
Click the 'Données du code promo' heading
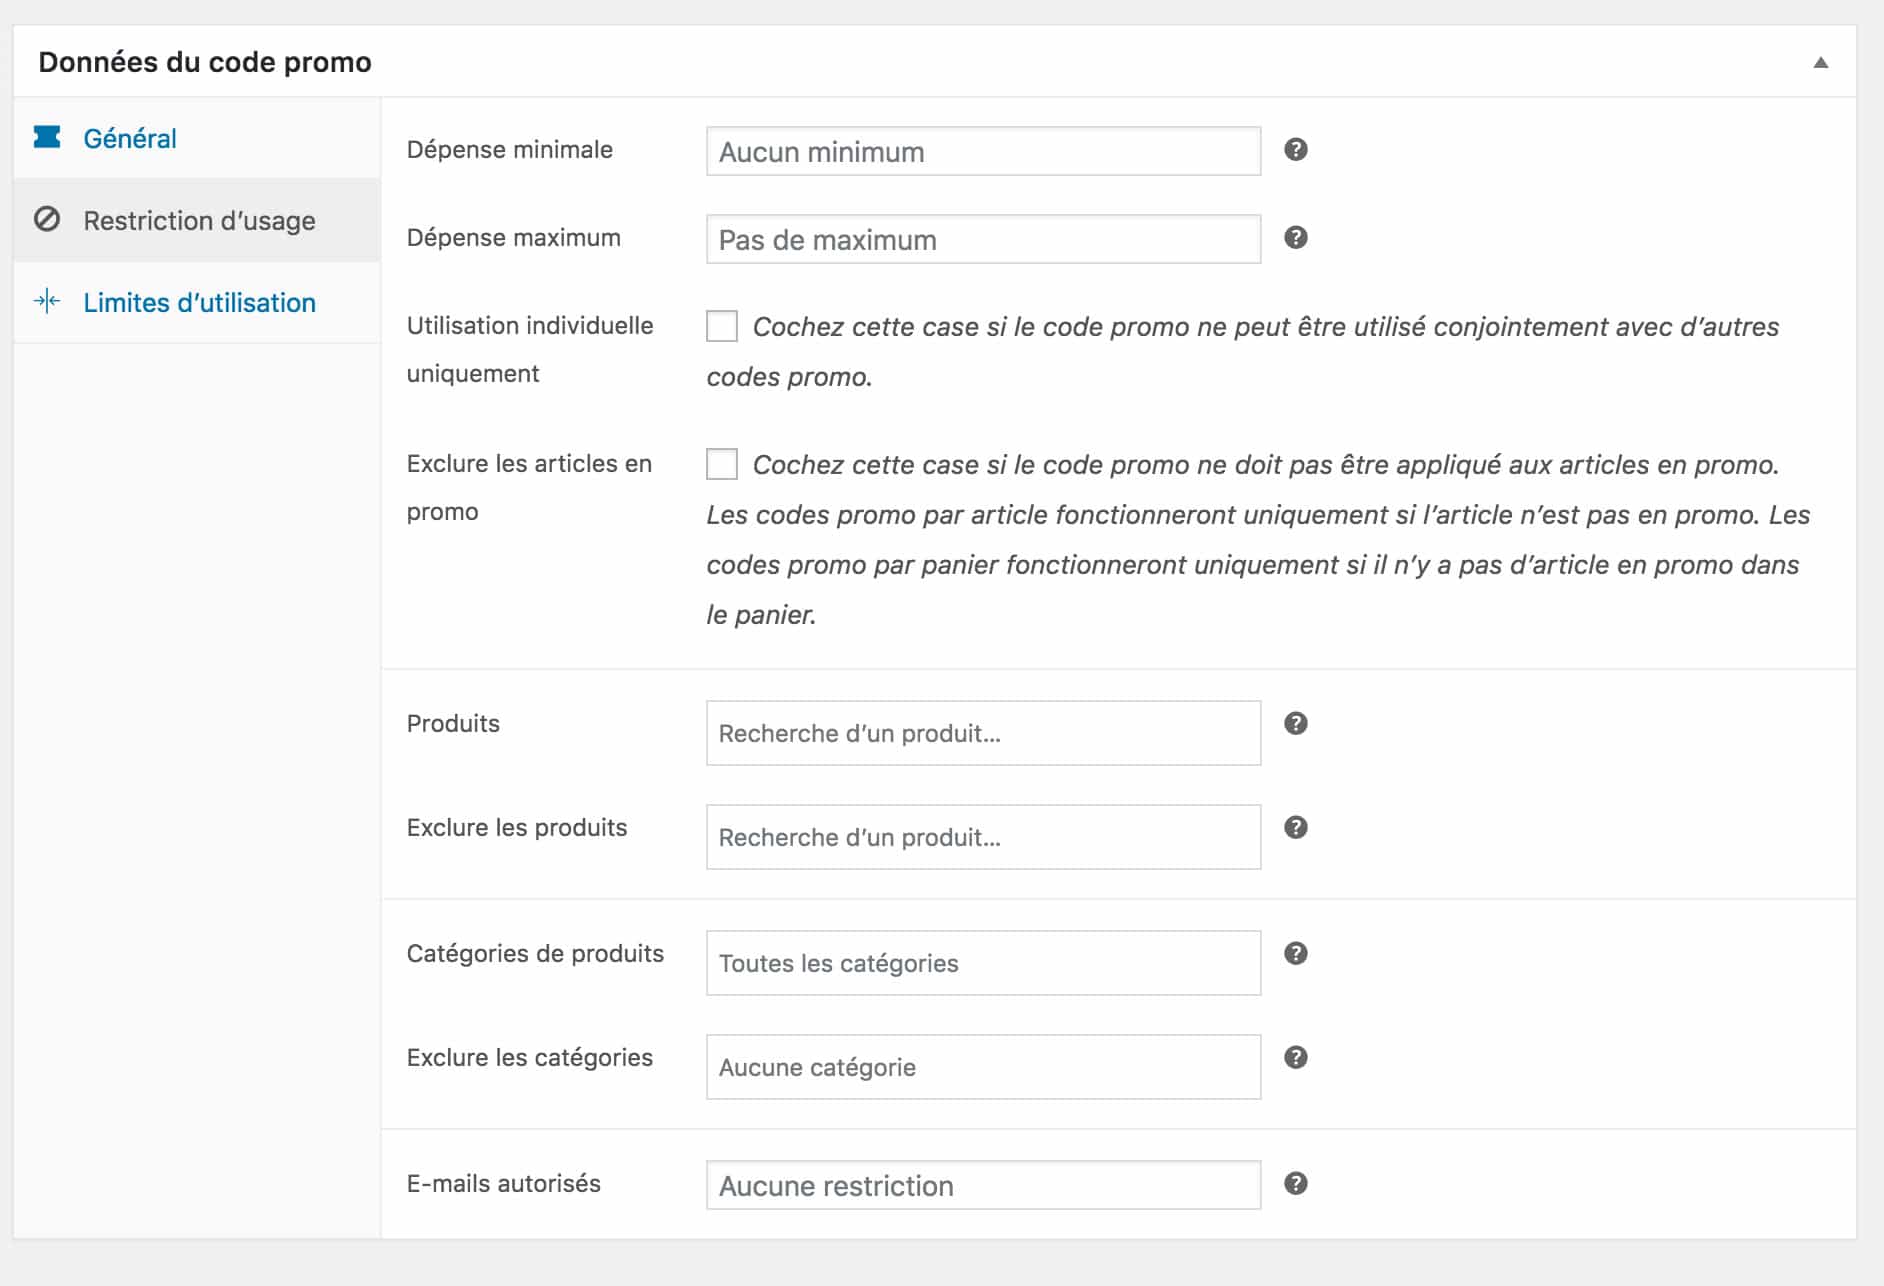pyautogui.click(x=205, y=62)
